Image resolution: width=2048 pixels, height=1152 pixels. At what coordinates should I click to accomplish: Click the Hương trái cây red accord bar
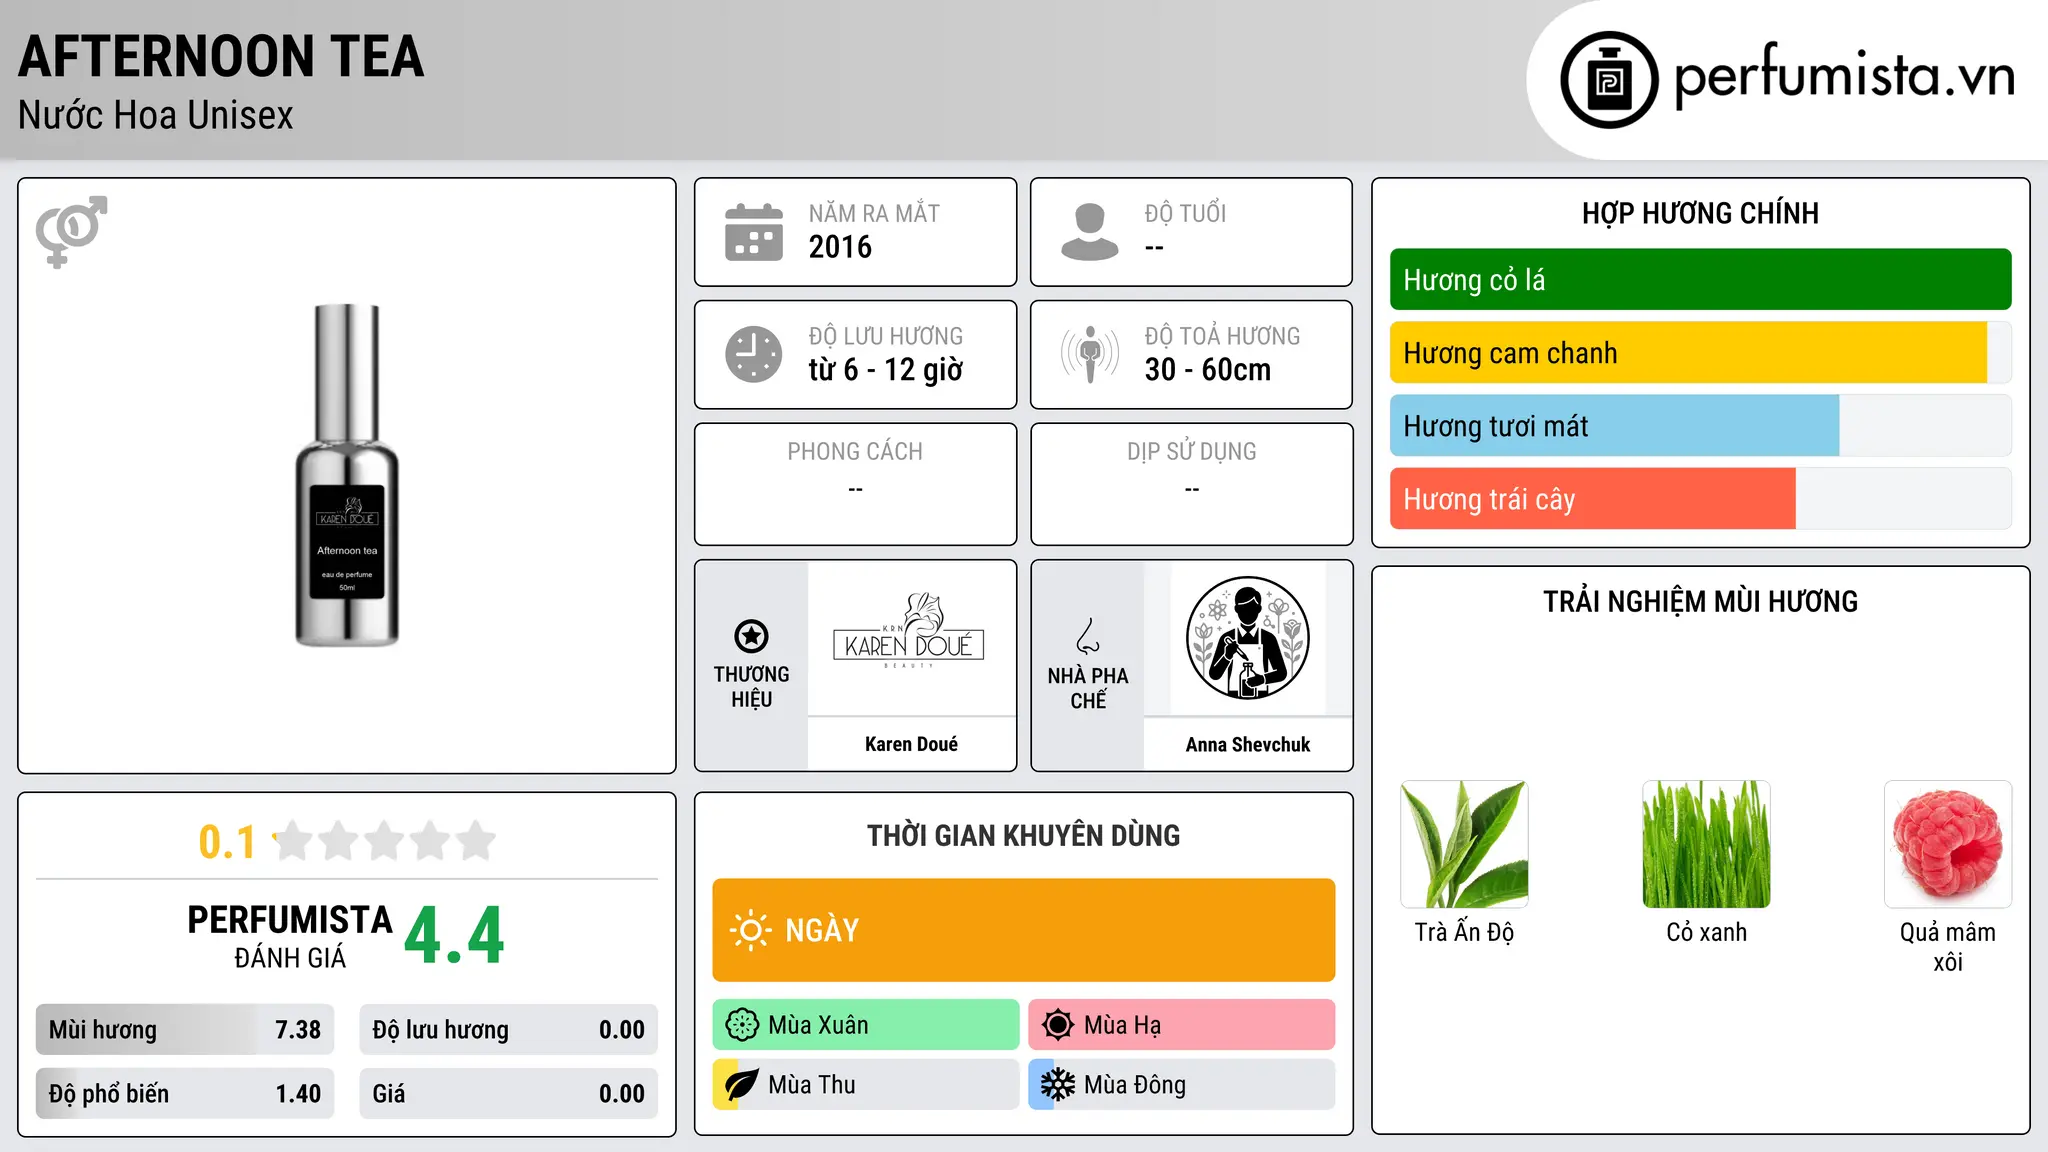1701,499
